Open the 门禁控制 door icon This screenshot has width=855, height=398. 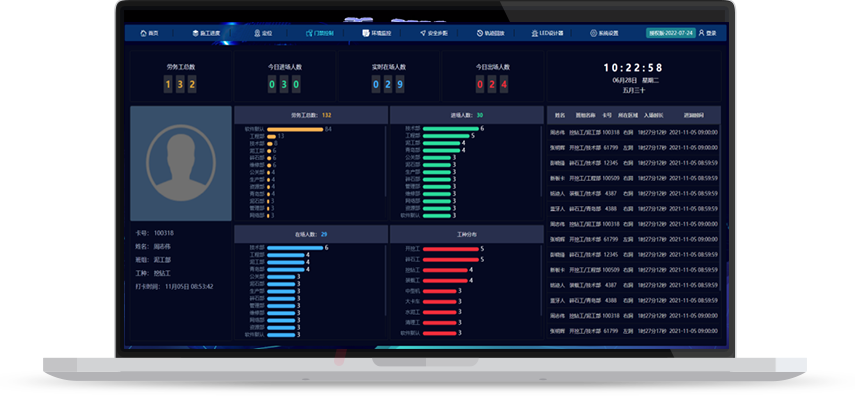(309, 33)
